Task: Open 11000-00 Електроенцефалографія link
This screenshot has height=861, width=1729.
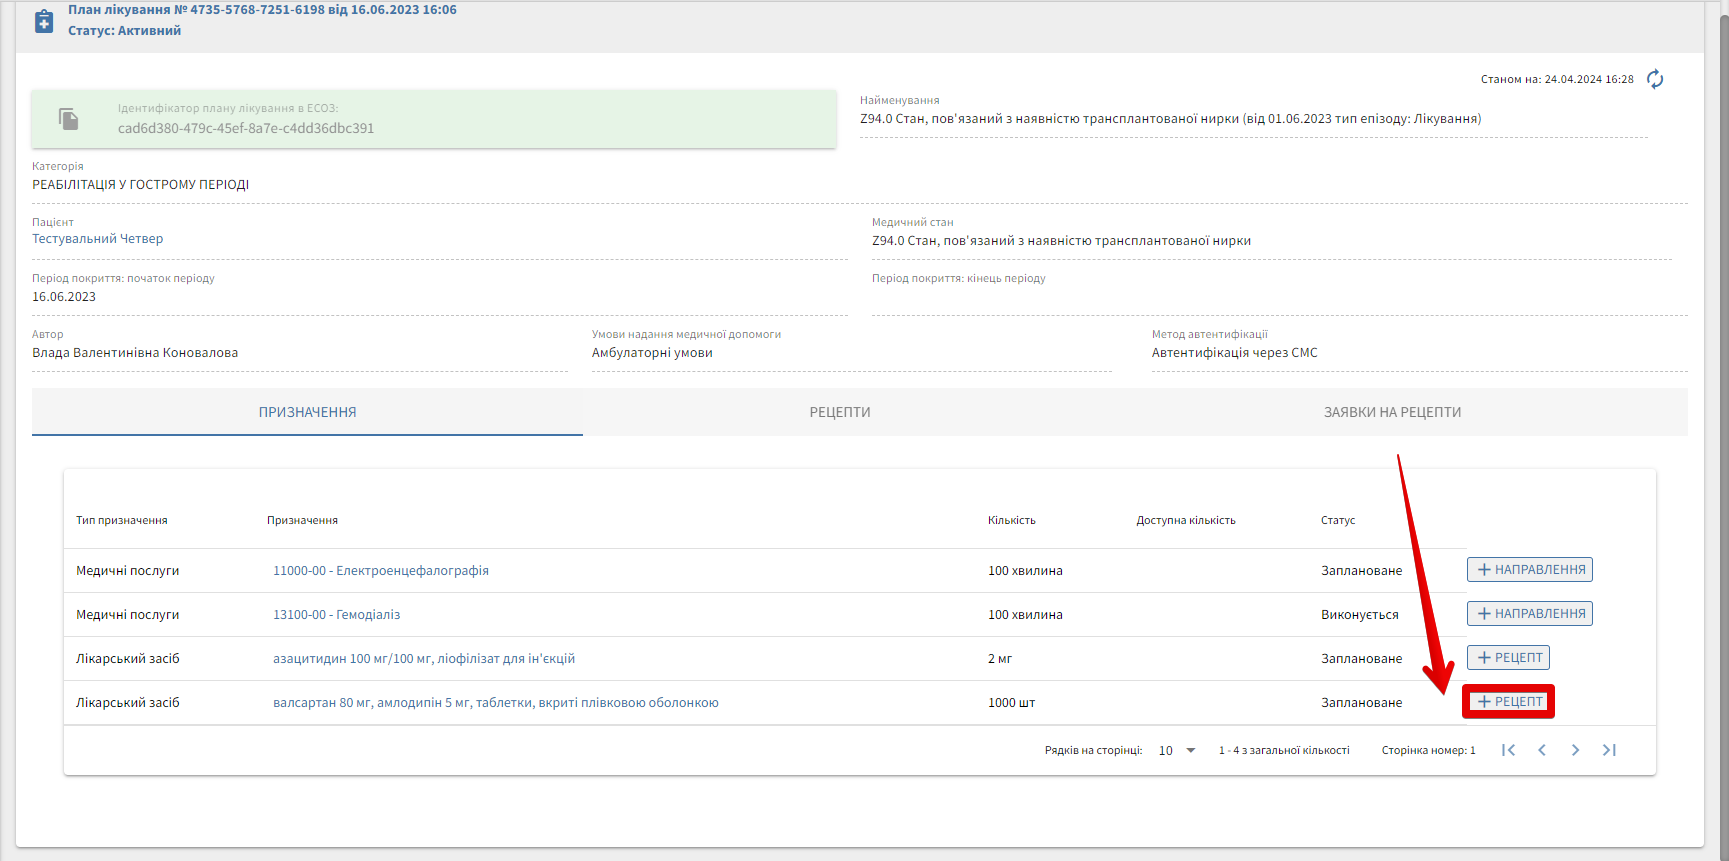Action: [x=380, y=571]
